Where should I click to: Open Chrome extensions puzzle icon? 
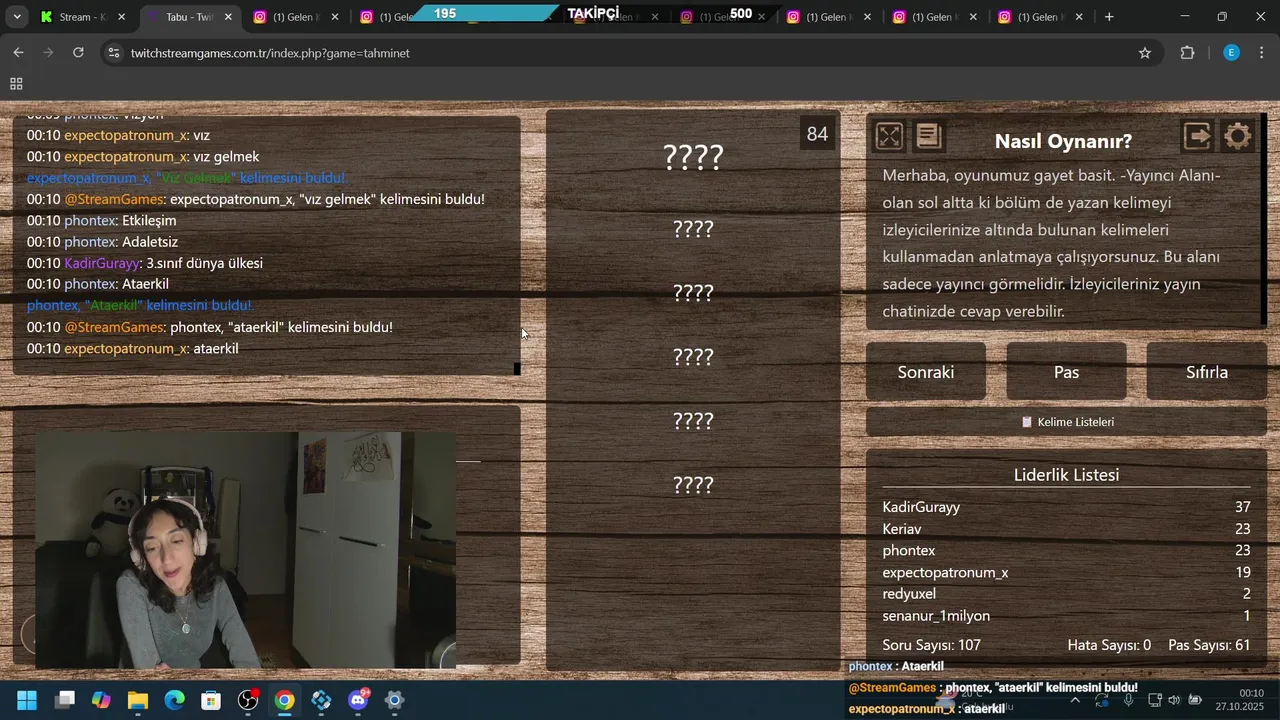(x=1188, y=53)
